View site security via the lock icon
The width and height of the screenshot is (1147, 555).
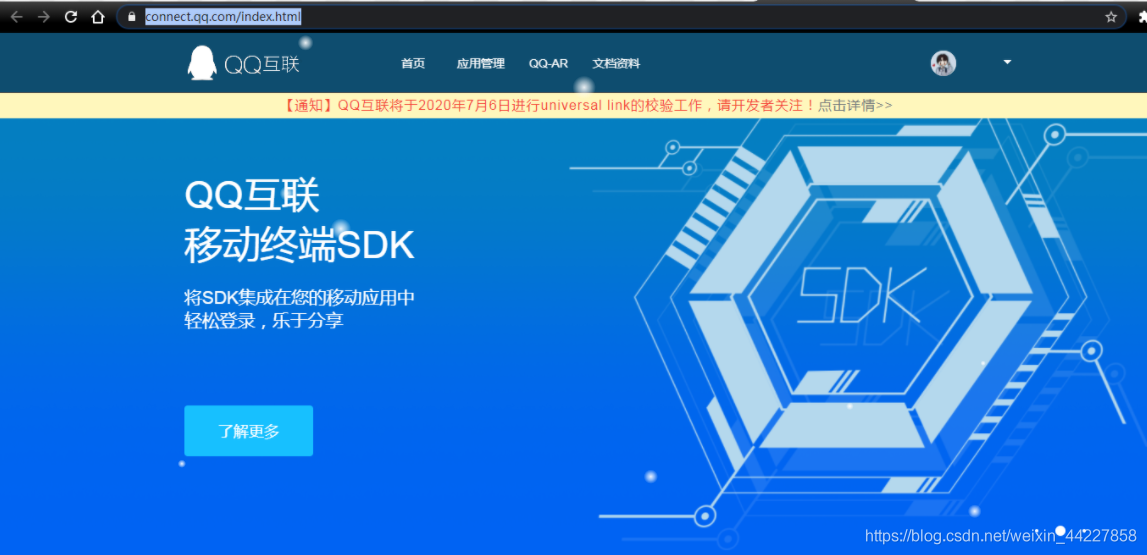point(132,17)
